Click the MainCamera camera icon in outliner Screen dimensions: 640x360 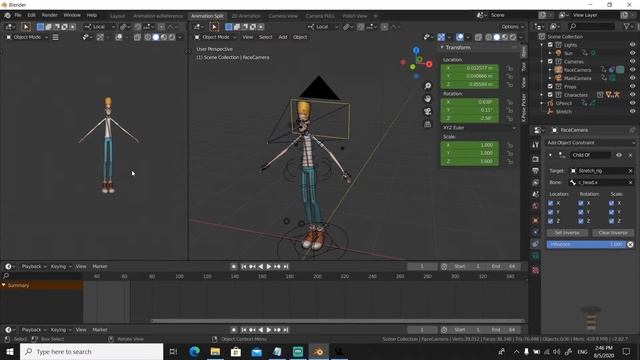[558, 78]
